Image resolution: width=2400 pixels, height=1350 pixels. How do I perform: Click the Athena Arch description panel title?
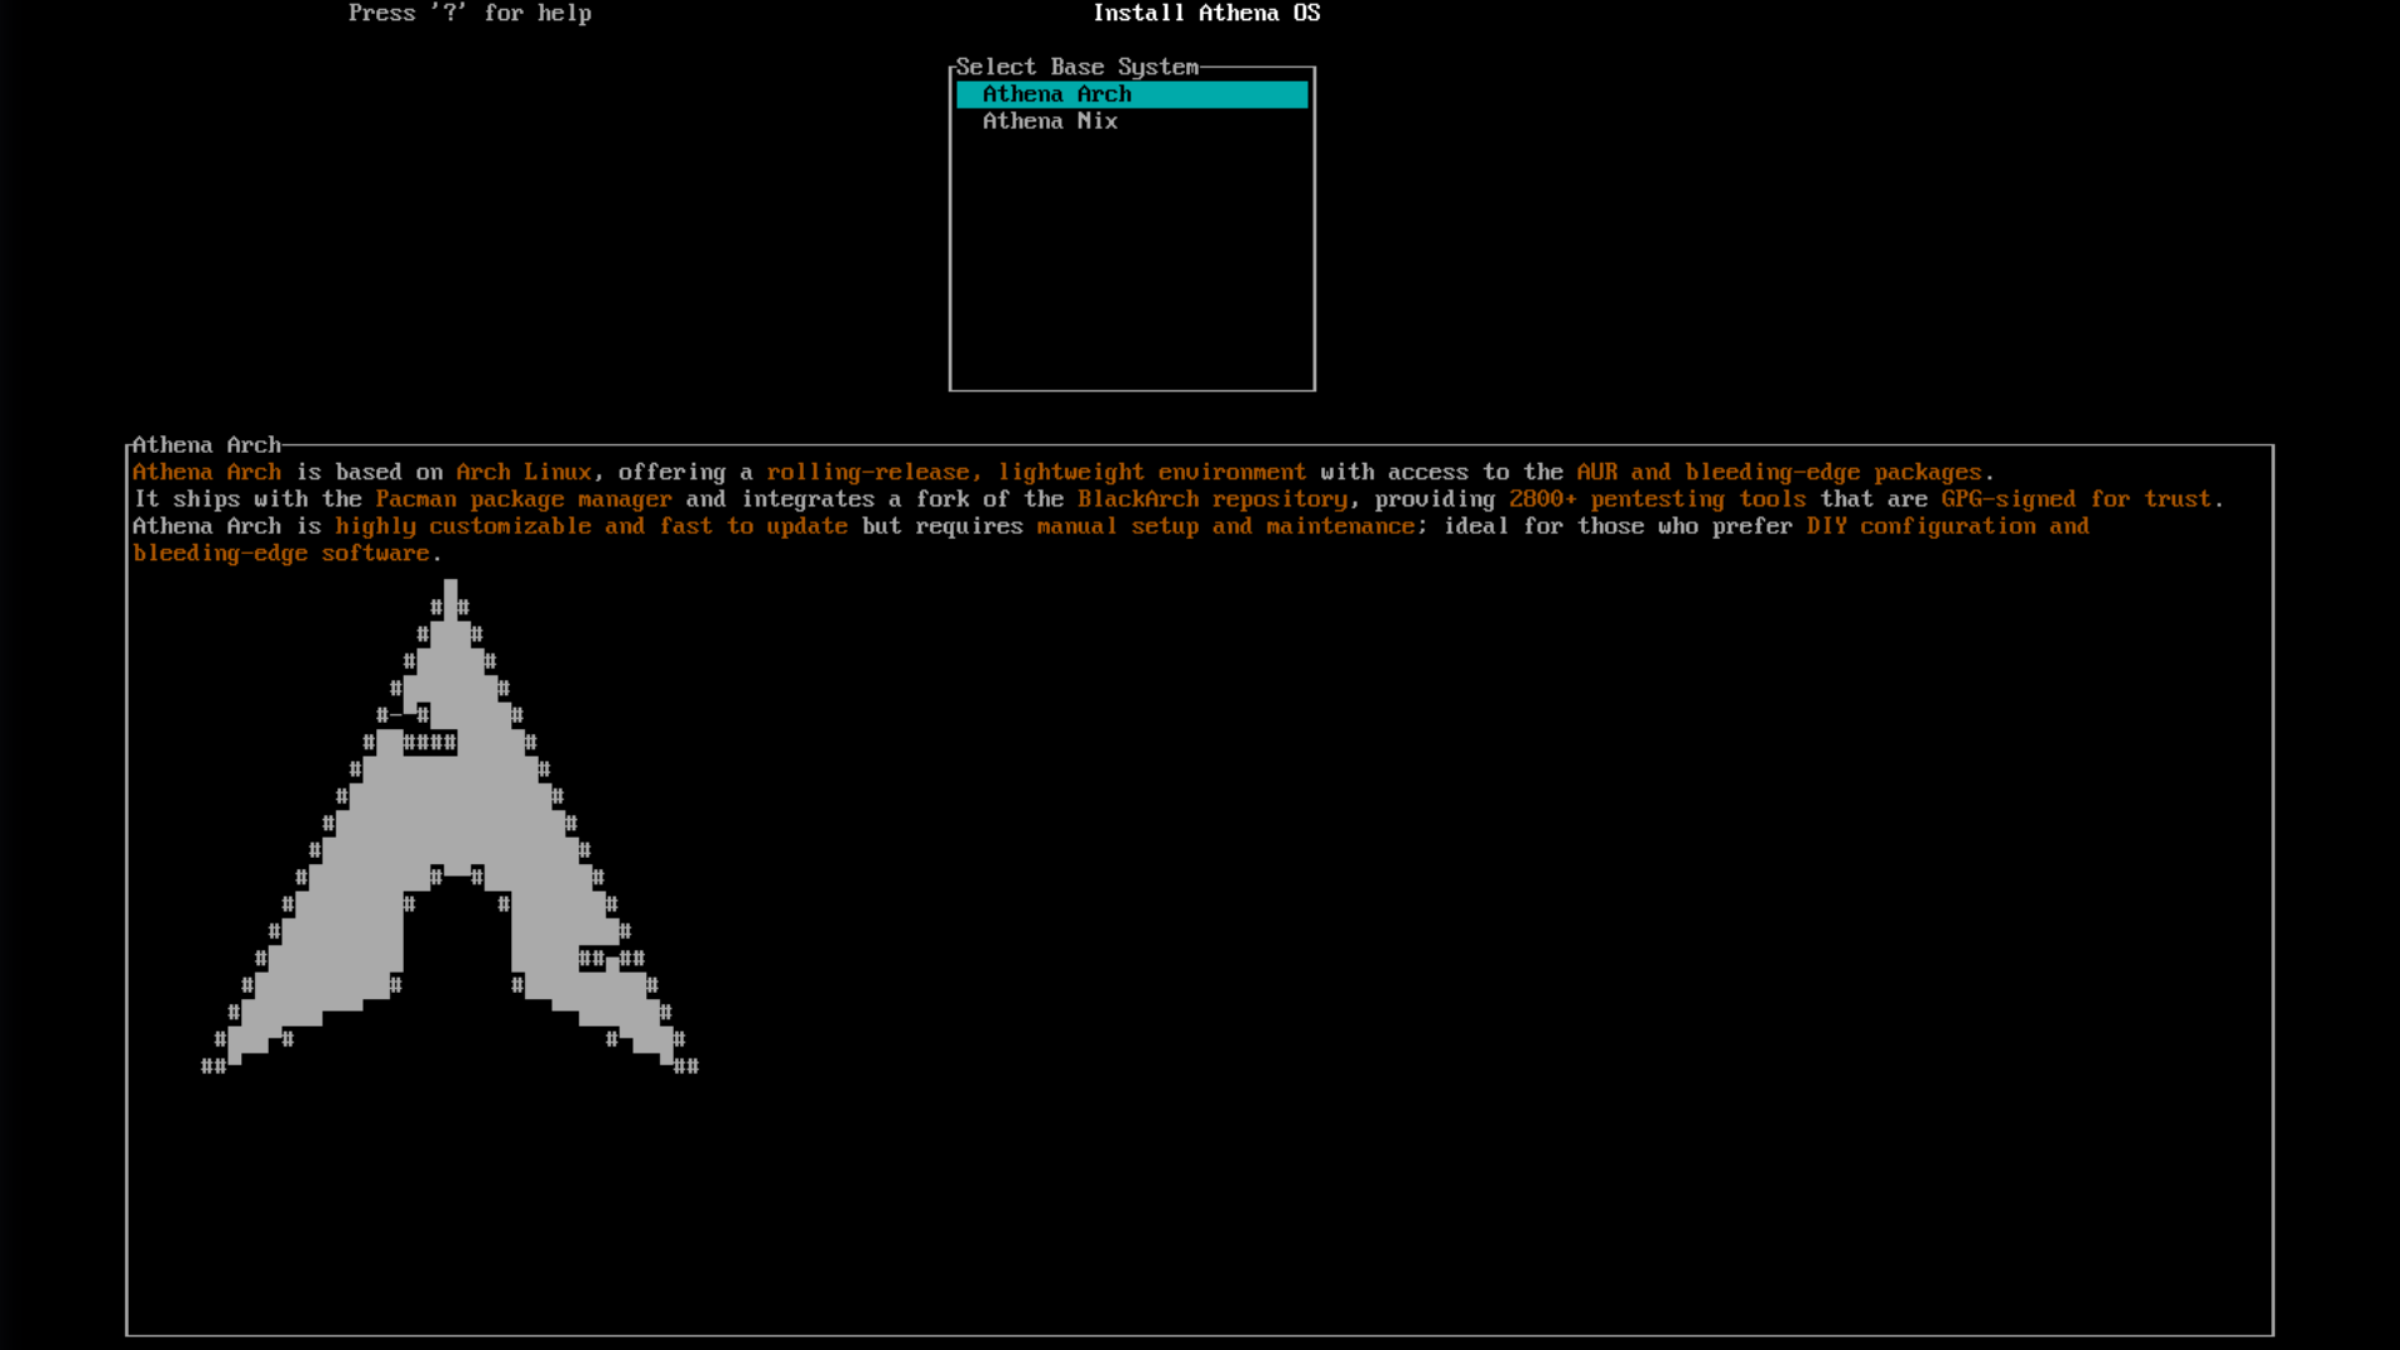point(206,445)
